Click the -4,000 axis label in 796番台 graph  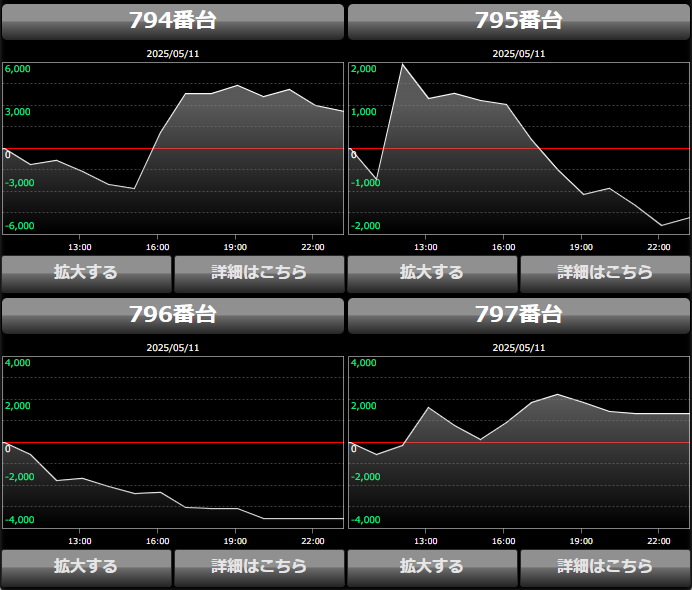[19, 520]
